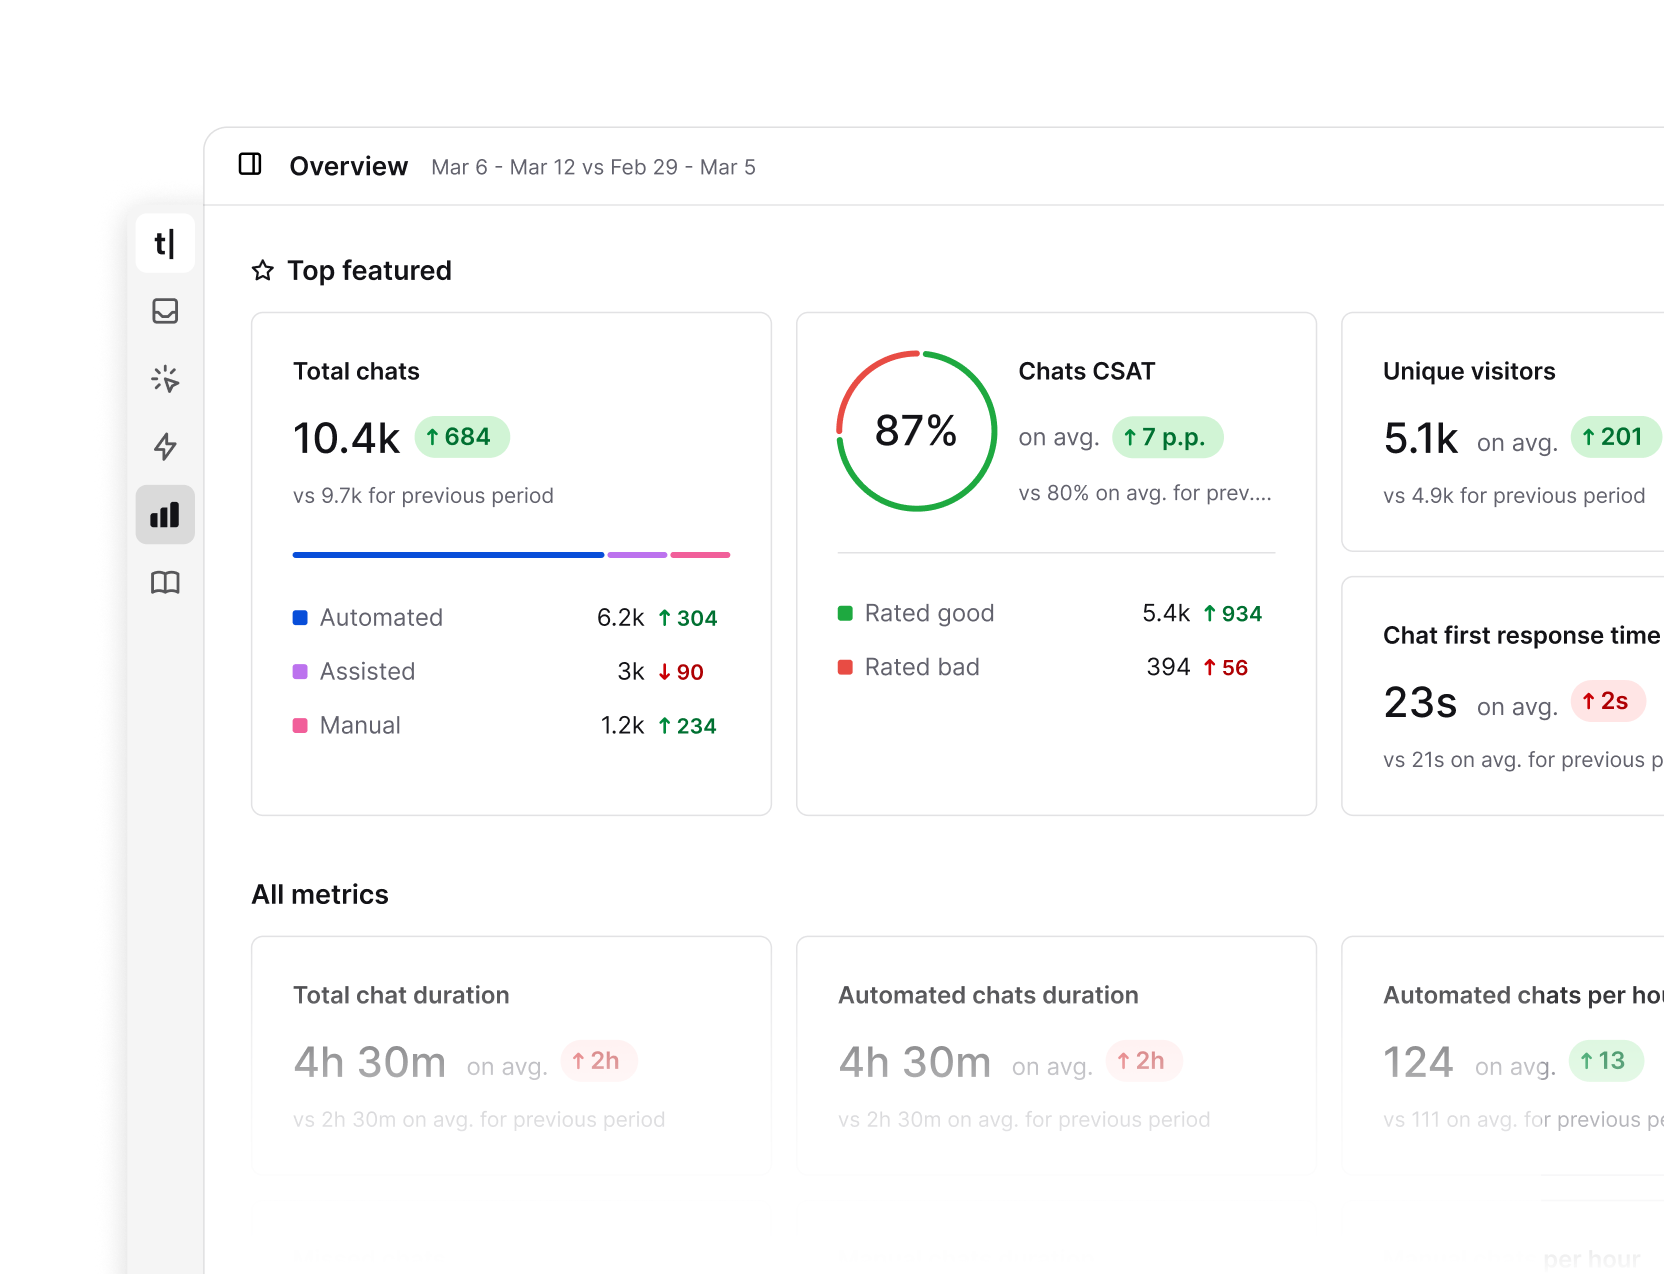Toggle the Rated good legend item
The height and width of the screenshot is (1274, 1664).
(x=928, y=613)
